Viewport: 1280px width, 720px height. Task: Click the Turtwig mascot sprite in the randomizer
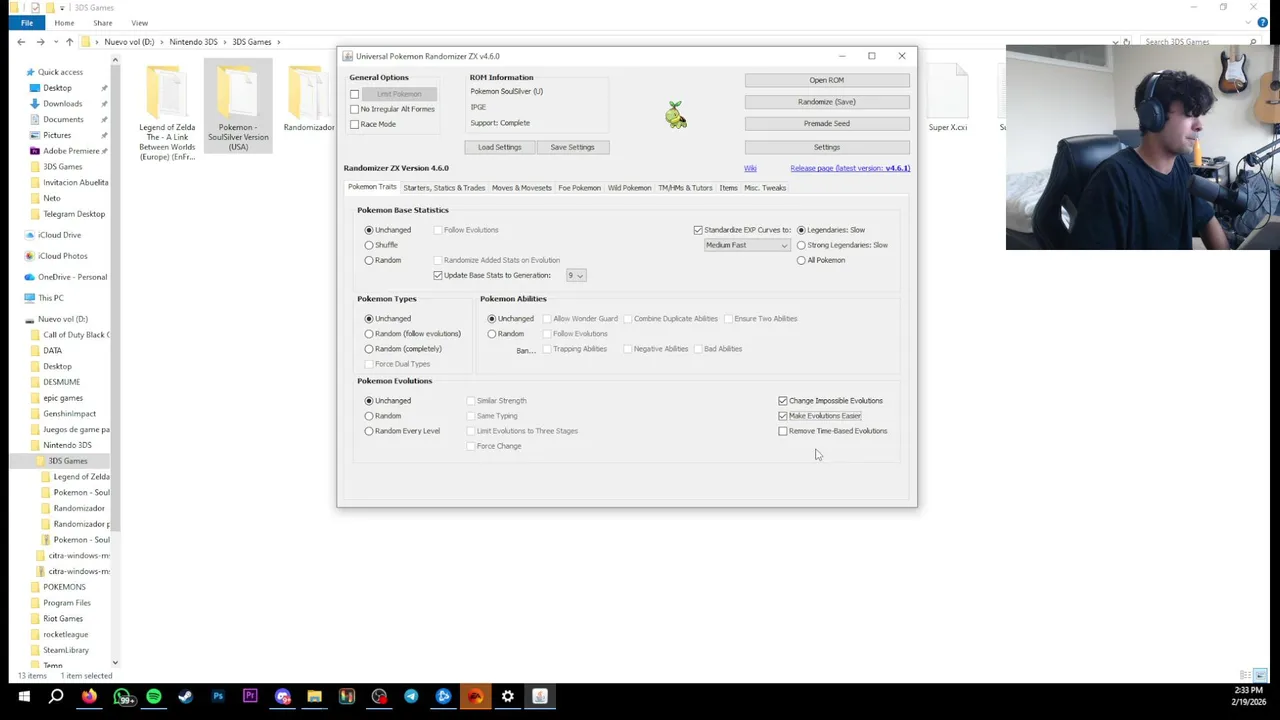pos(676,115)
